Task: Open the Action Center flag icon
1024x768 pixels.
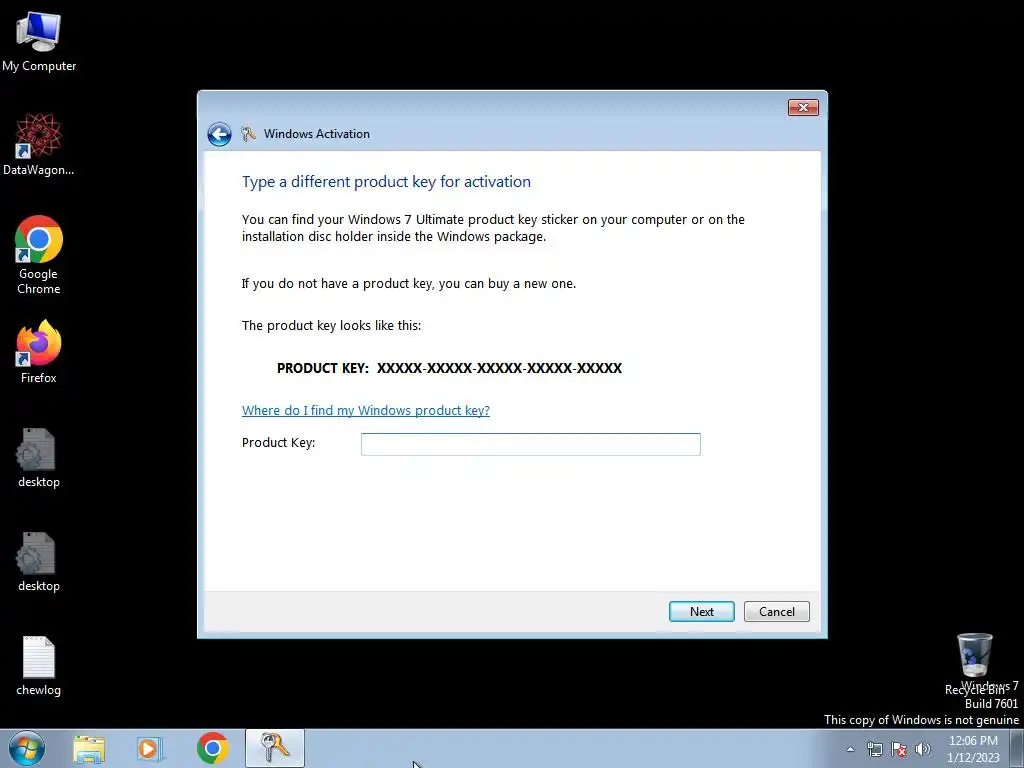Action: point(899,749)
